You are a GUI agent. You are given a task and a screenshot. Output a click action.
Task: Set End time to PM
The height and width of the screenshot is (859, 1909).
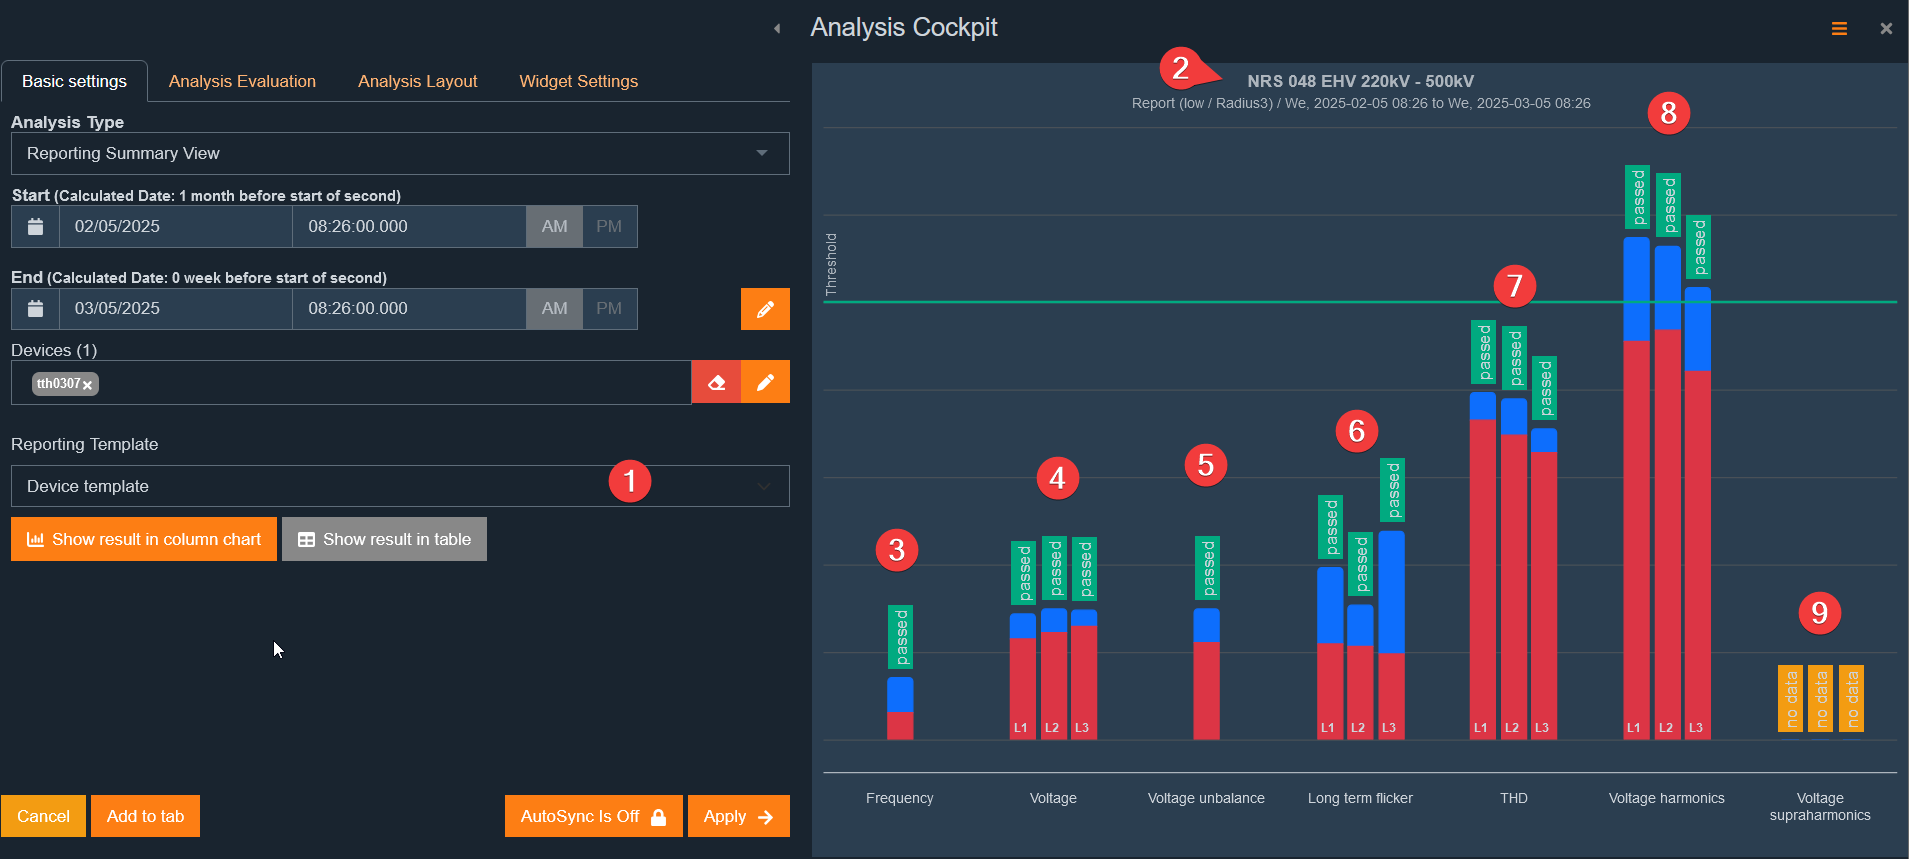[608, 309]
